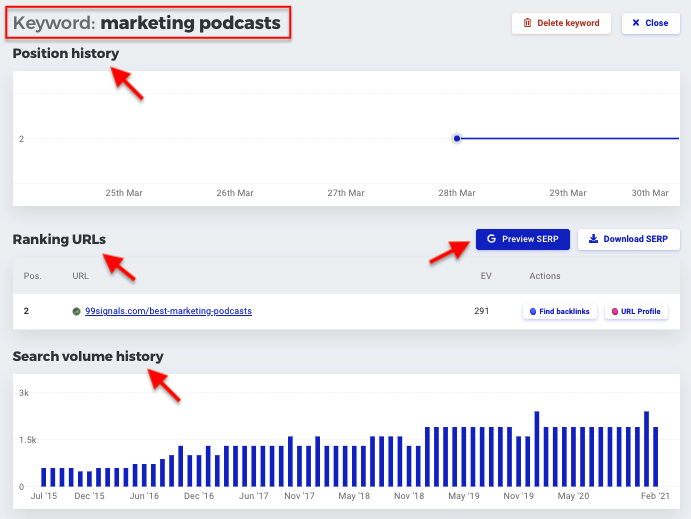This screenshot has width=691, height=519.
Task: Click the pink dot icon in URL Profile
Action: point(615,311)
